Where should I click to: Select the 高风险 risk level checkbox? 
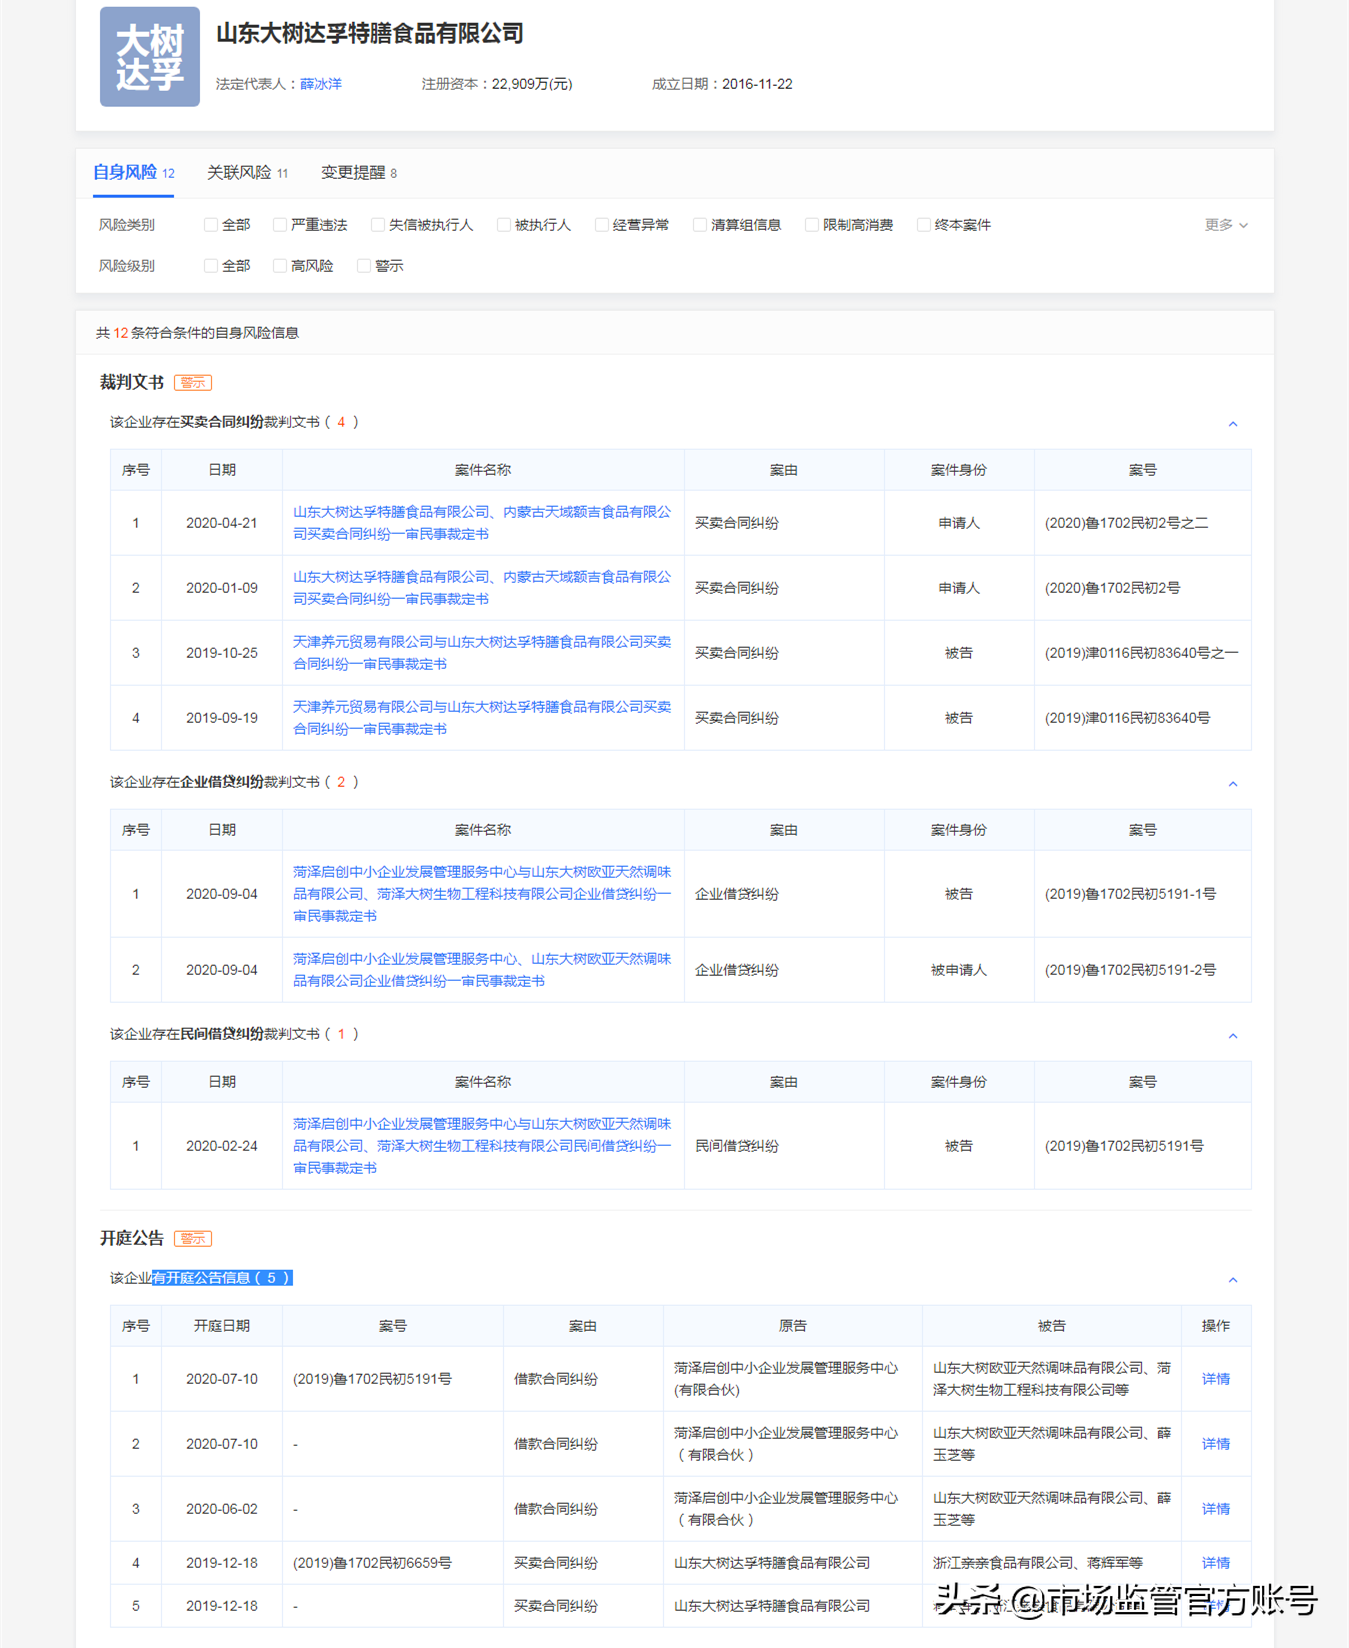click(280, 266)
